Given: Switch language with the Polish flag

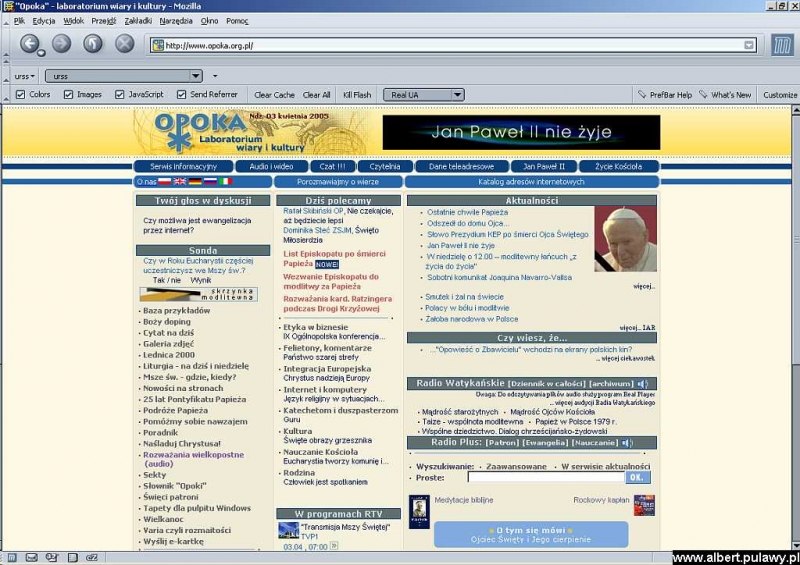Looking at the screenshot, I should [x=164, y=181].
